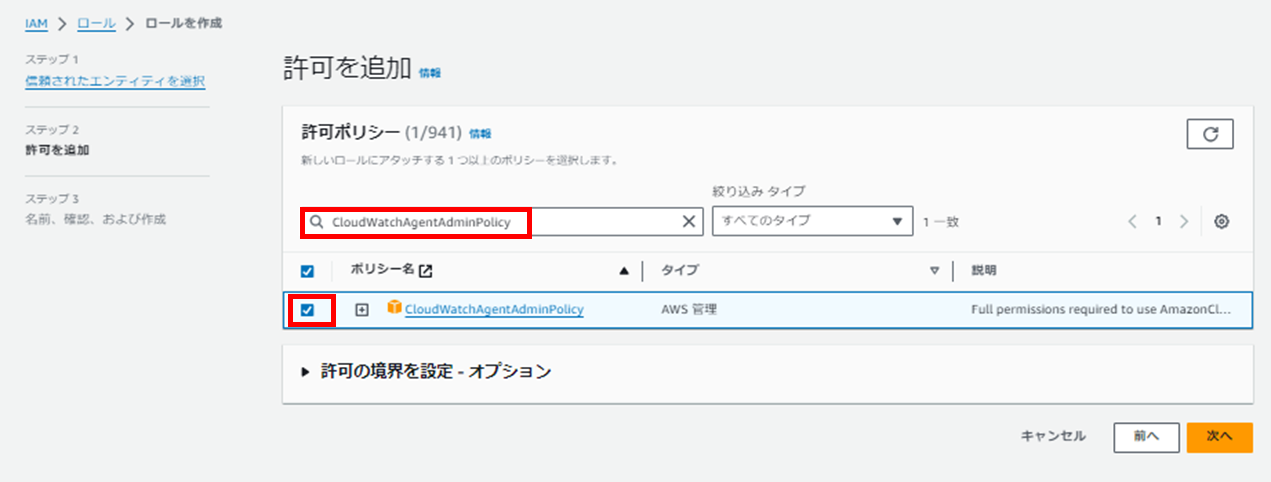Click the magnifier search icon
Image resolution: width=1271 pixels, height=482 pixels.
tap(315, 223)
